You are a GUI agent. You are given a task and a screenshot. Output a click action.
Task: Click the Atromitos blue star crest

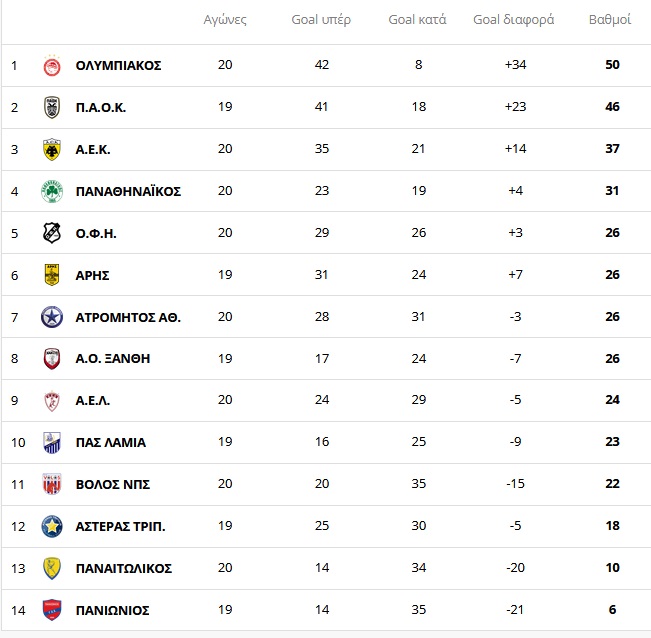tap(52, 317)
